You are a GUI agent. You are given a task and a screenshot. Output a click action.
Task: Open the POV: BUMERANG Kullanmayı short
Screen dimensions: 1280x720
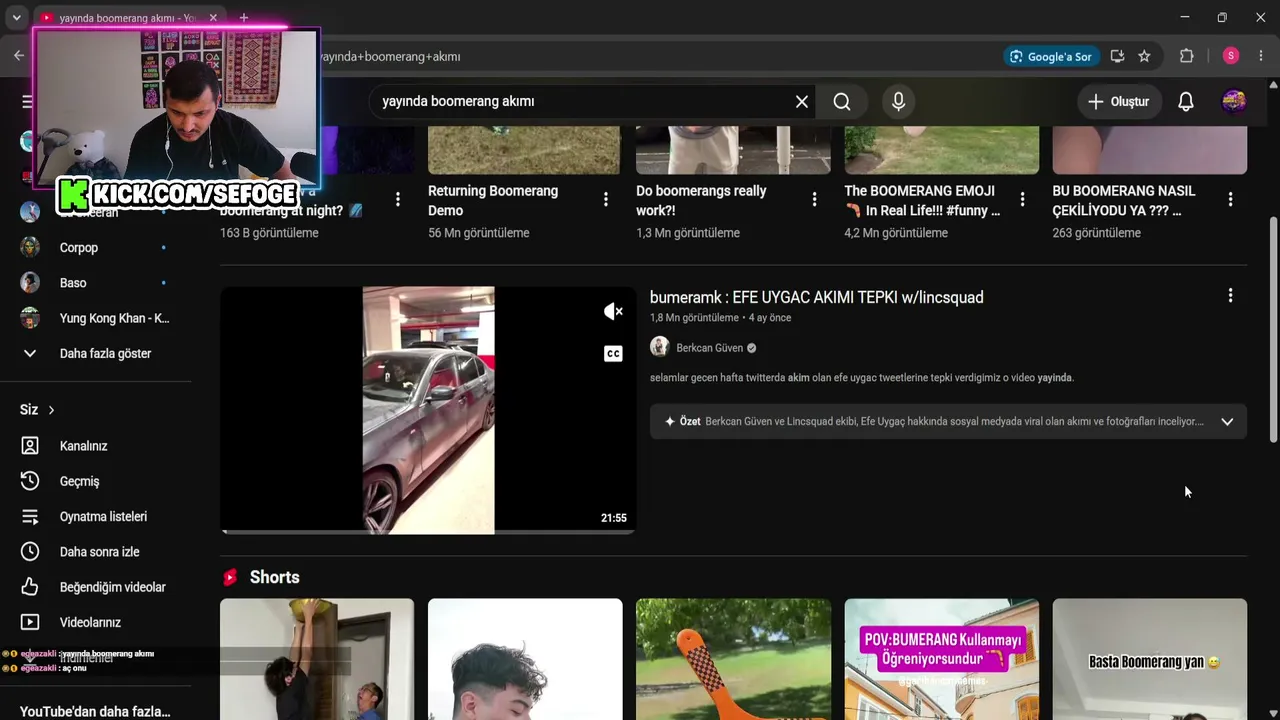942,659
